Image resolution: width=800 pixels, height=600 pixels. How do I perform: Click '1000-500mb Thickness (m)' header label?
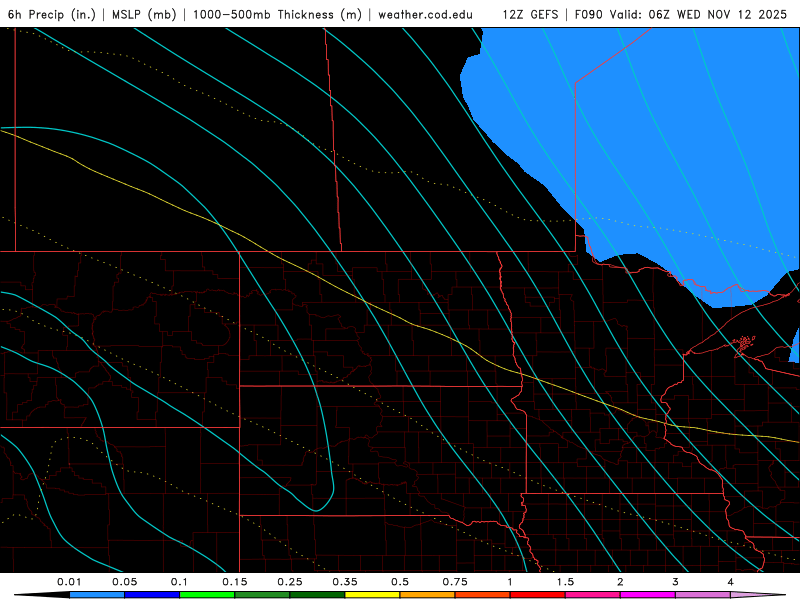pyautogui.click(x=277, y=14)
